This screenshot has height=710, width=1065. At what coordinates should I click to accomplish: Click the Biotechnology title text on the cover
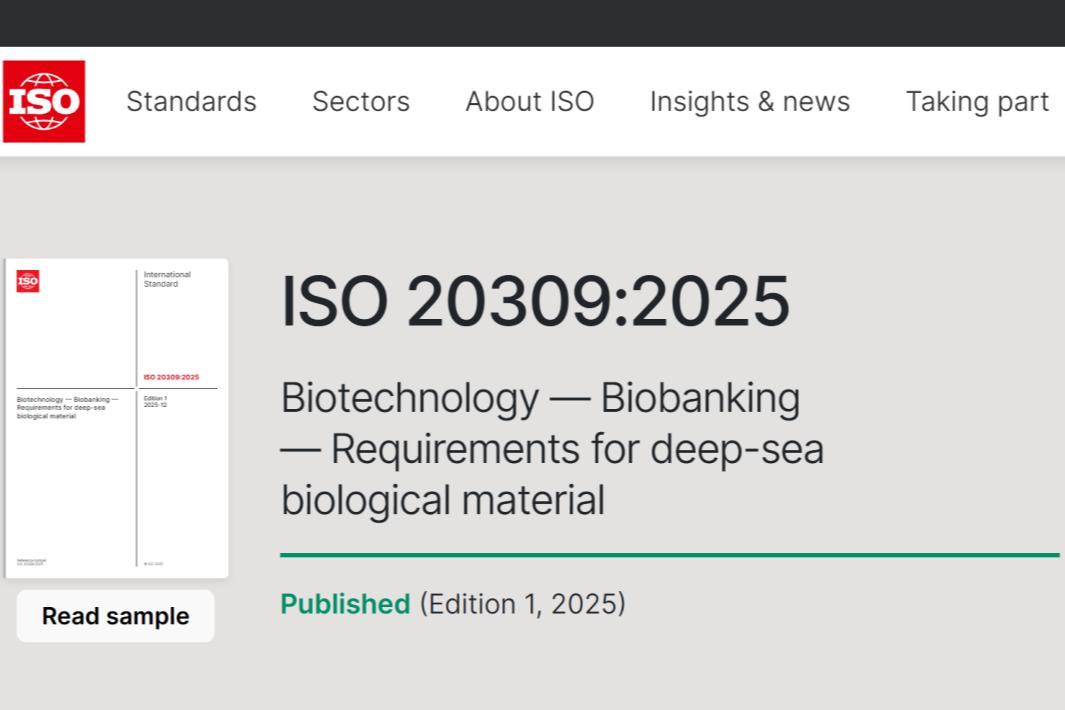coord(66,407)
